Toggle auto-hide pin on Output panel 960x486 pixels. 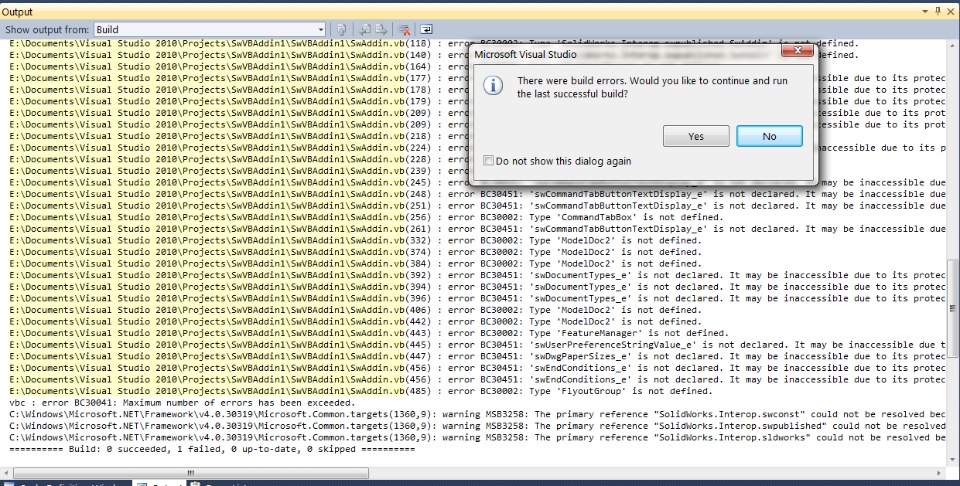point(937,12)
